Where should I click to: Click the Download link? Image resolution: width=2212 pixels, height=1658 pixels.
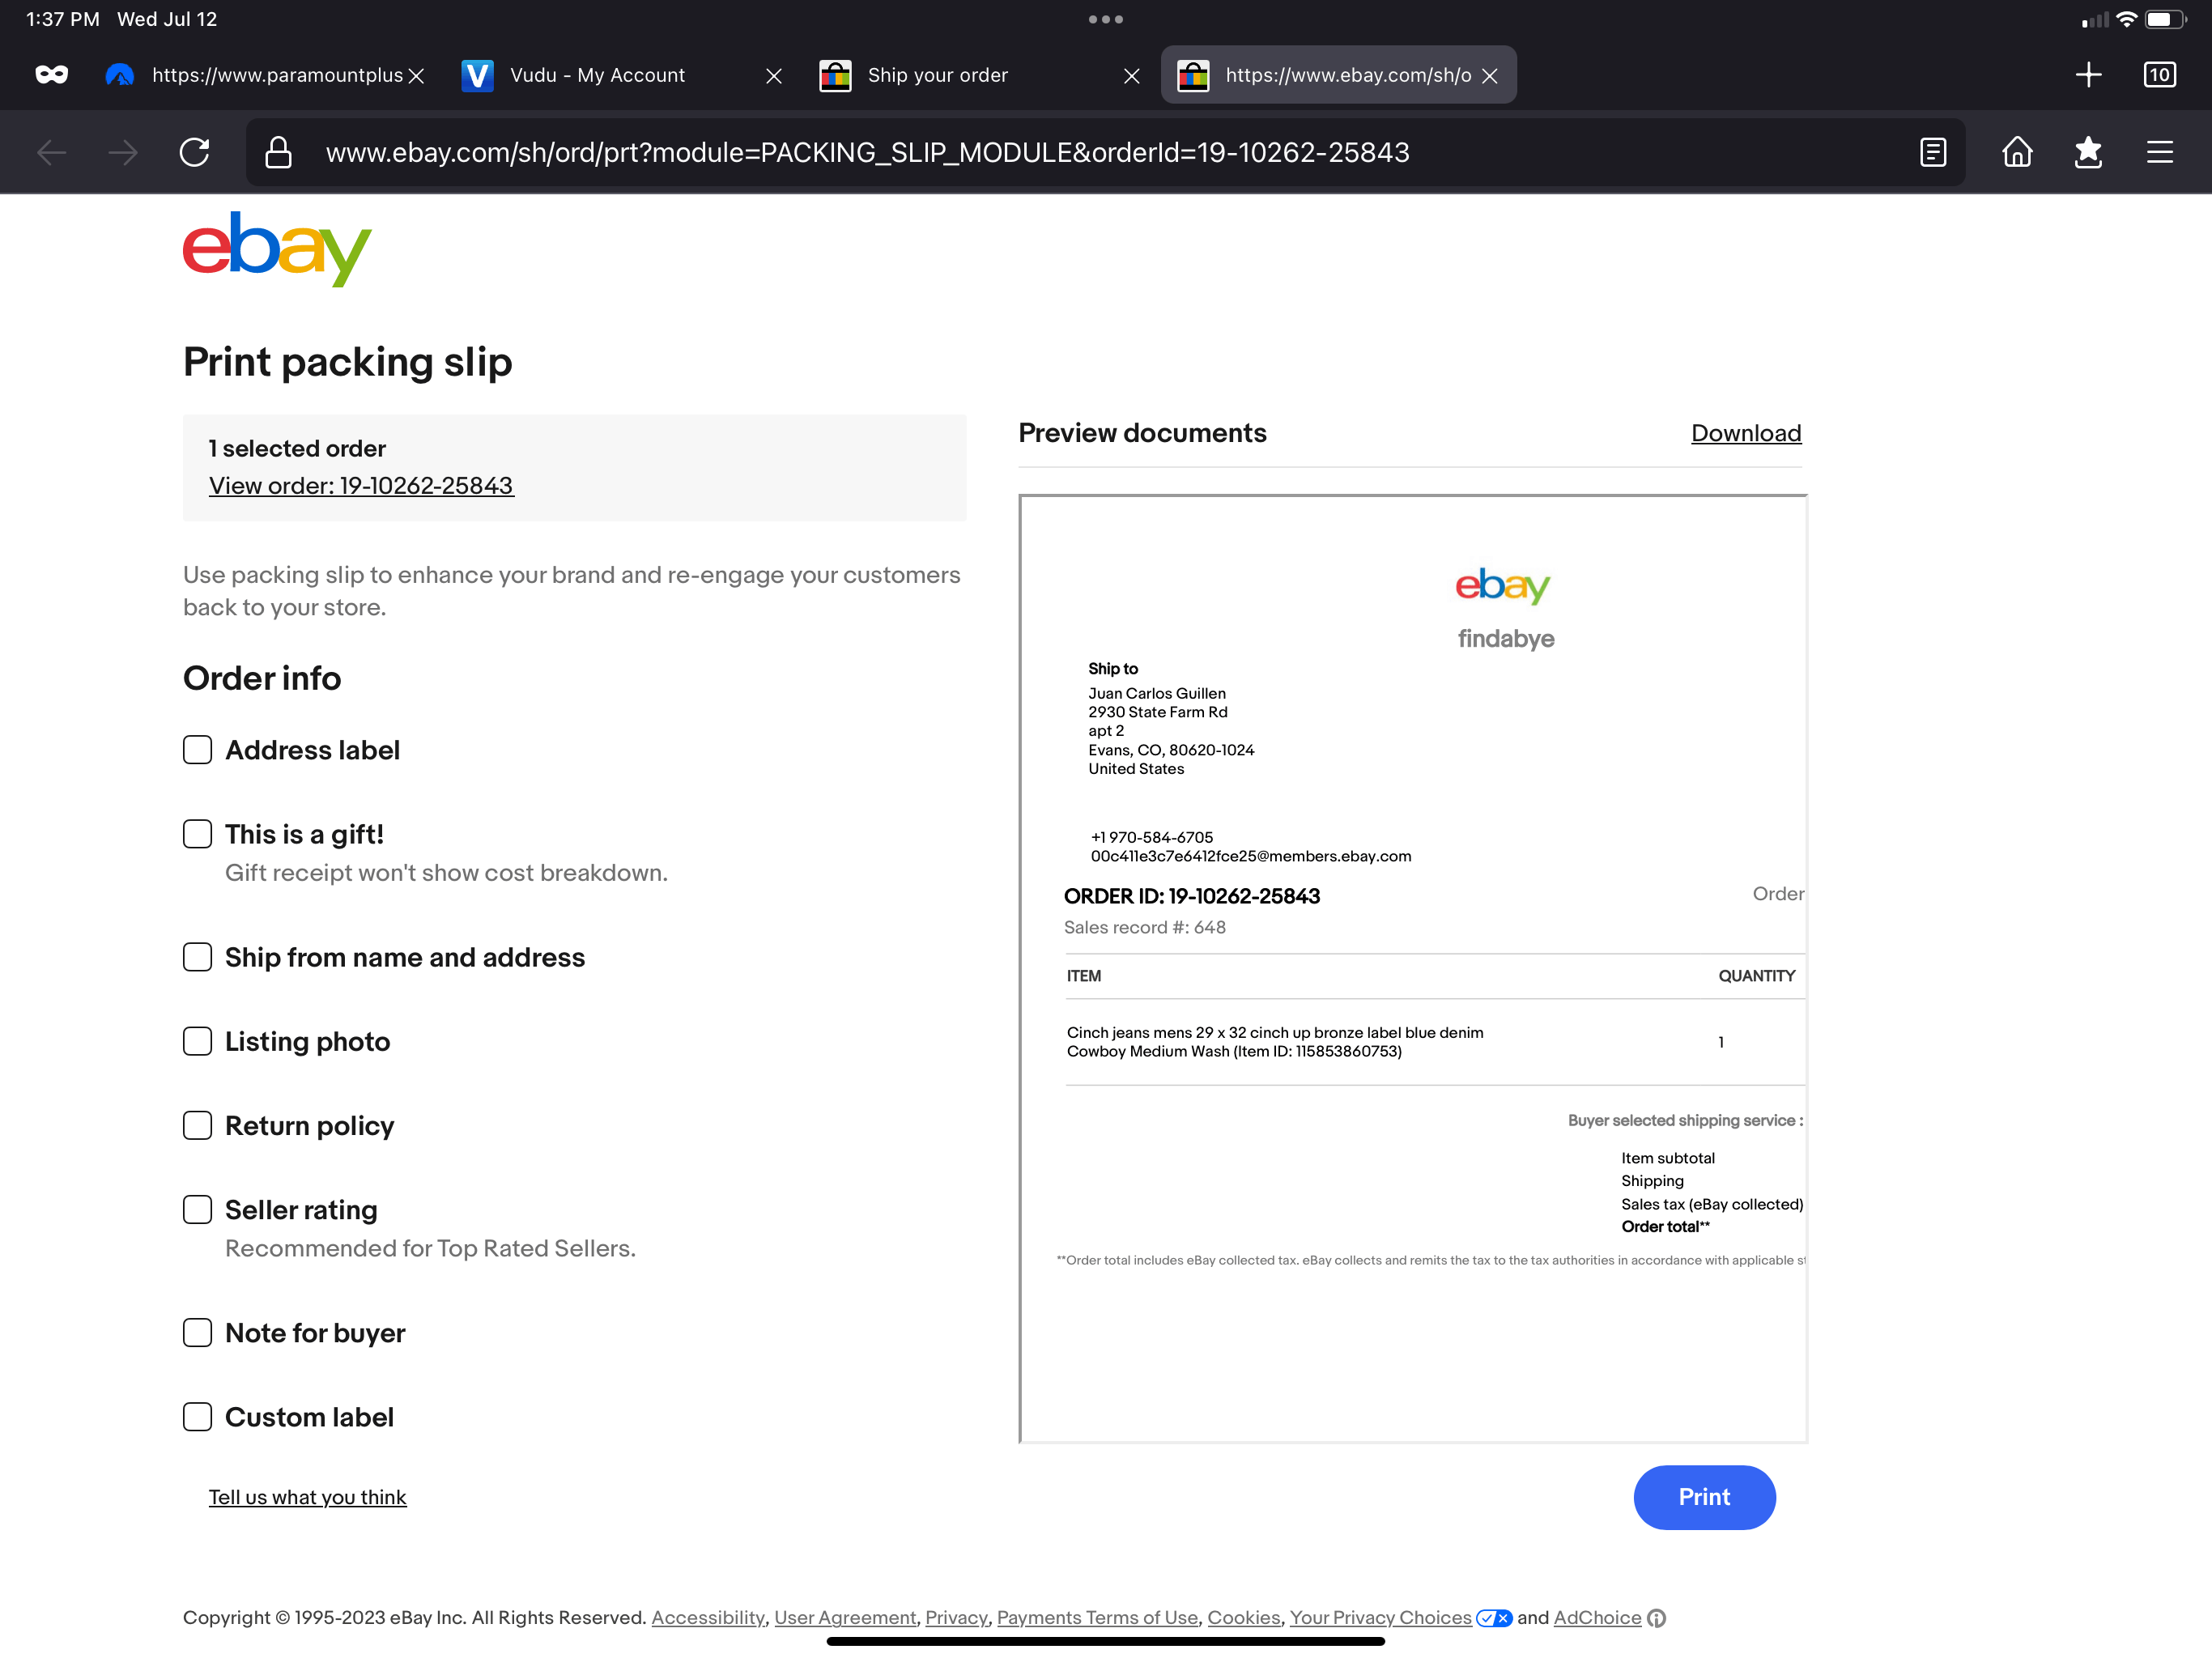[1745, 433]
